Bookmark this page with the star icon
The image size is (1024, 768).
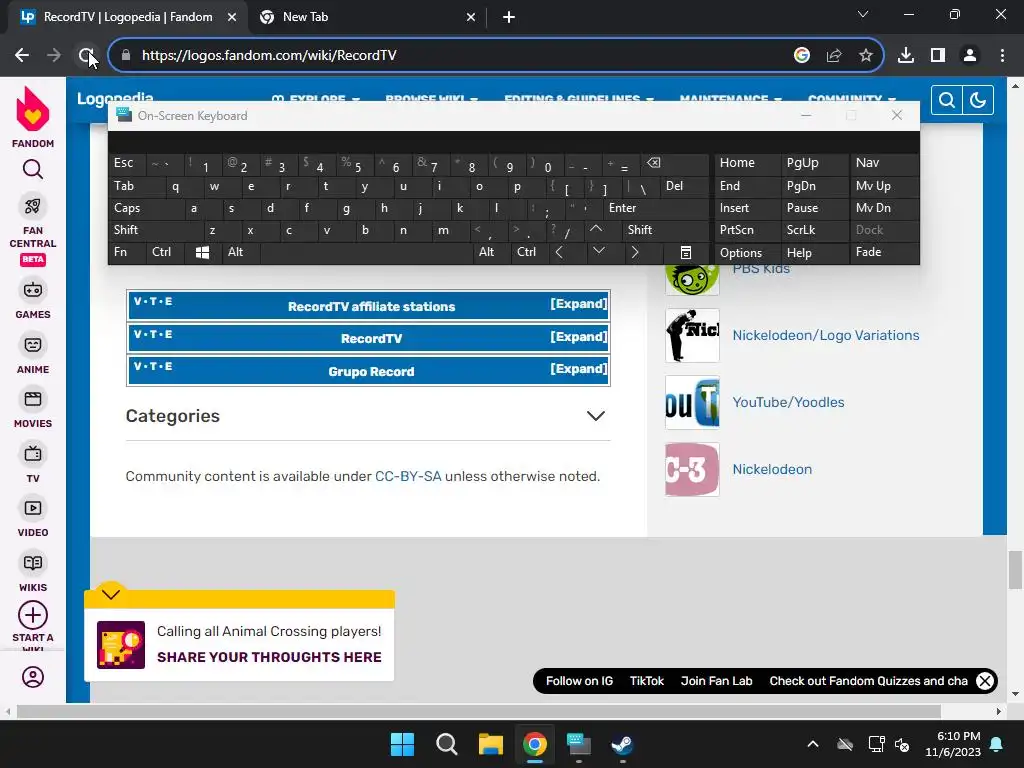[x=865, y=56]
